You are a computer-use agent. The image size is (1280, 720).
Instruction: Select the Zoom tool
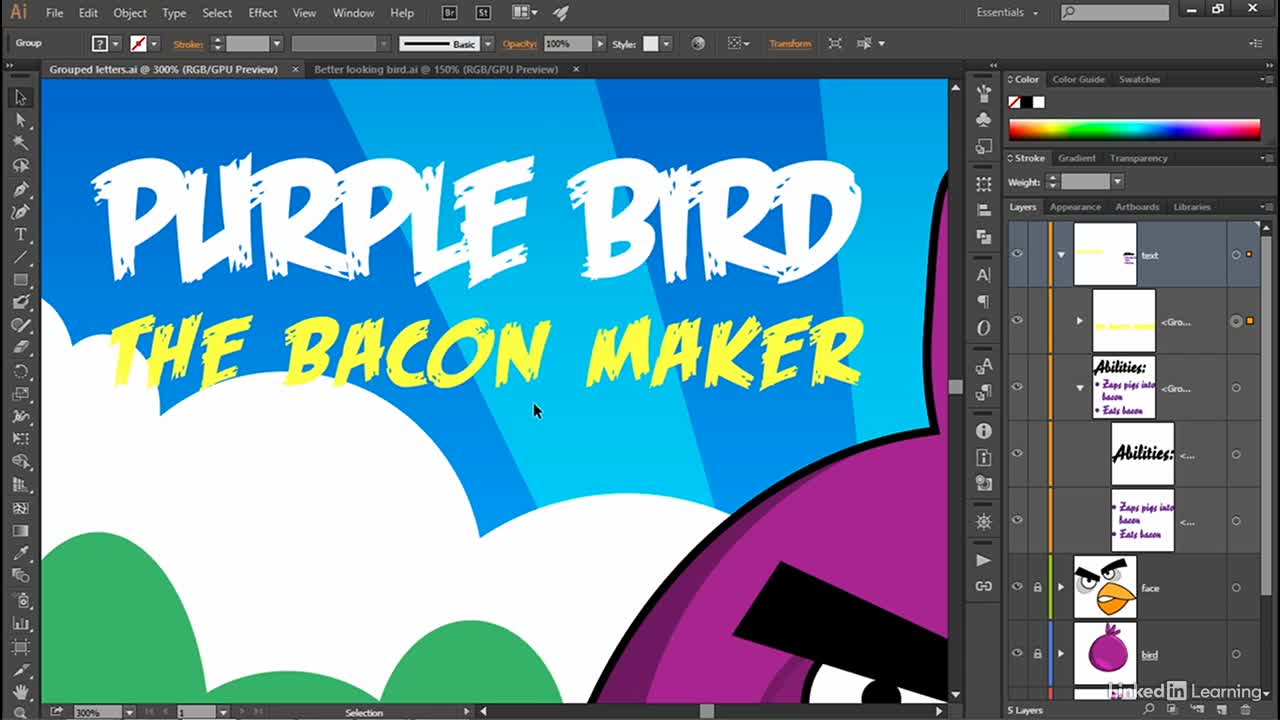coord(21,712)
